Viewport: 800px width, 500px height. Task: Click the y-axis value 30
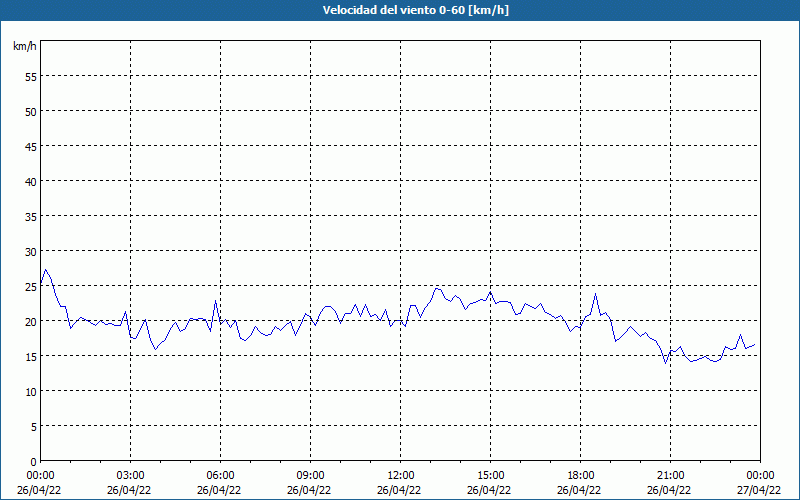31,252
